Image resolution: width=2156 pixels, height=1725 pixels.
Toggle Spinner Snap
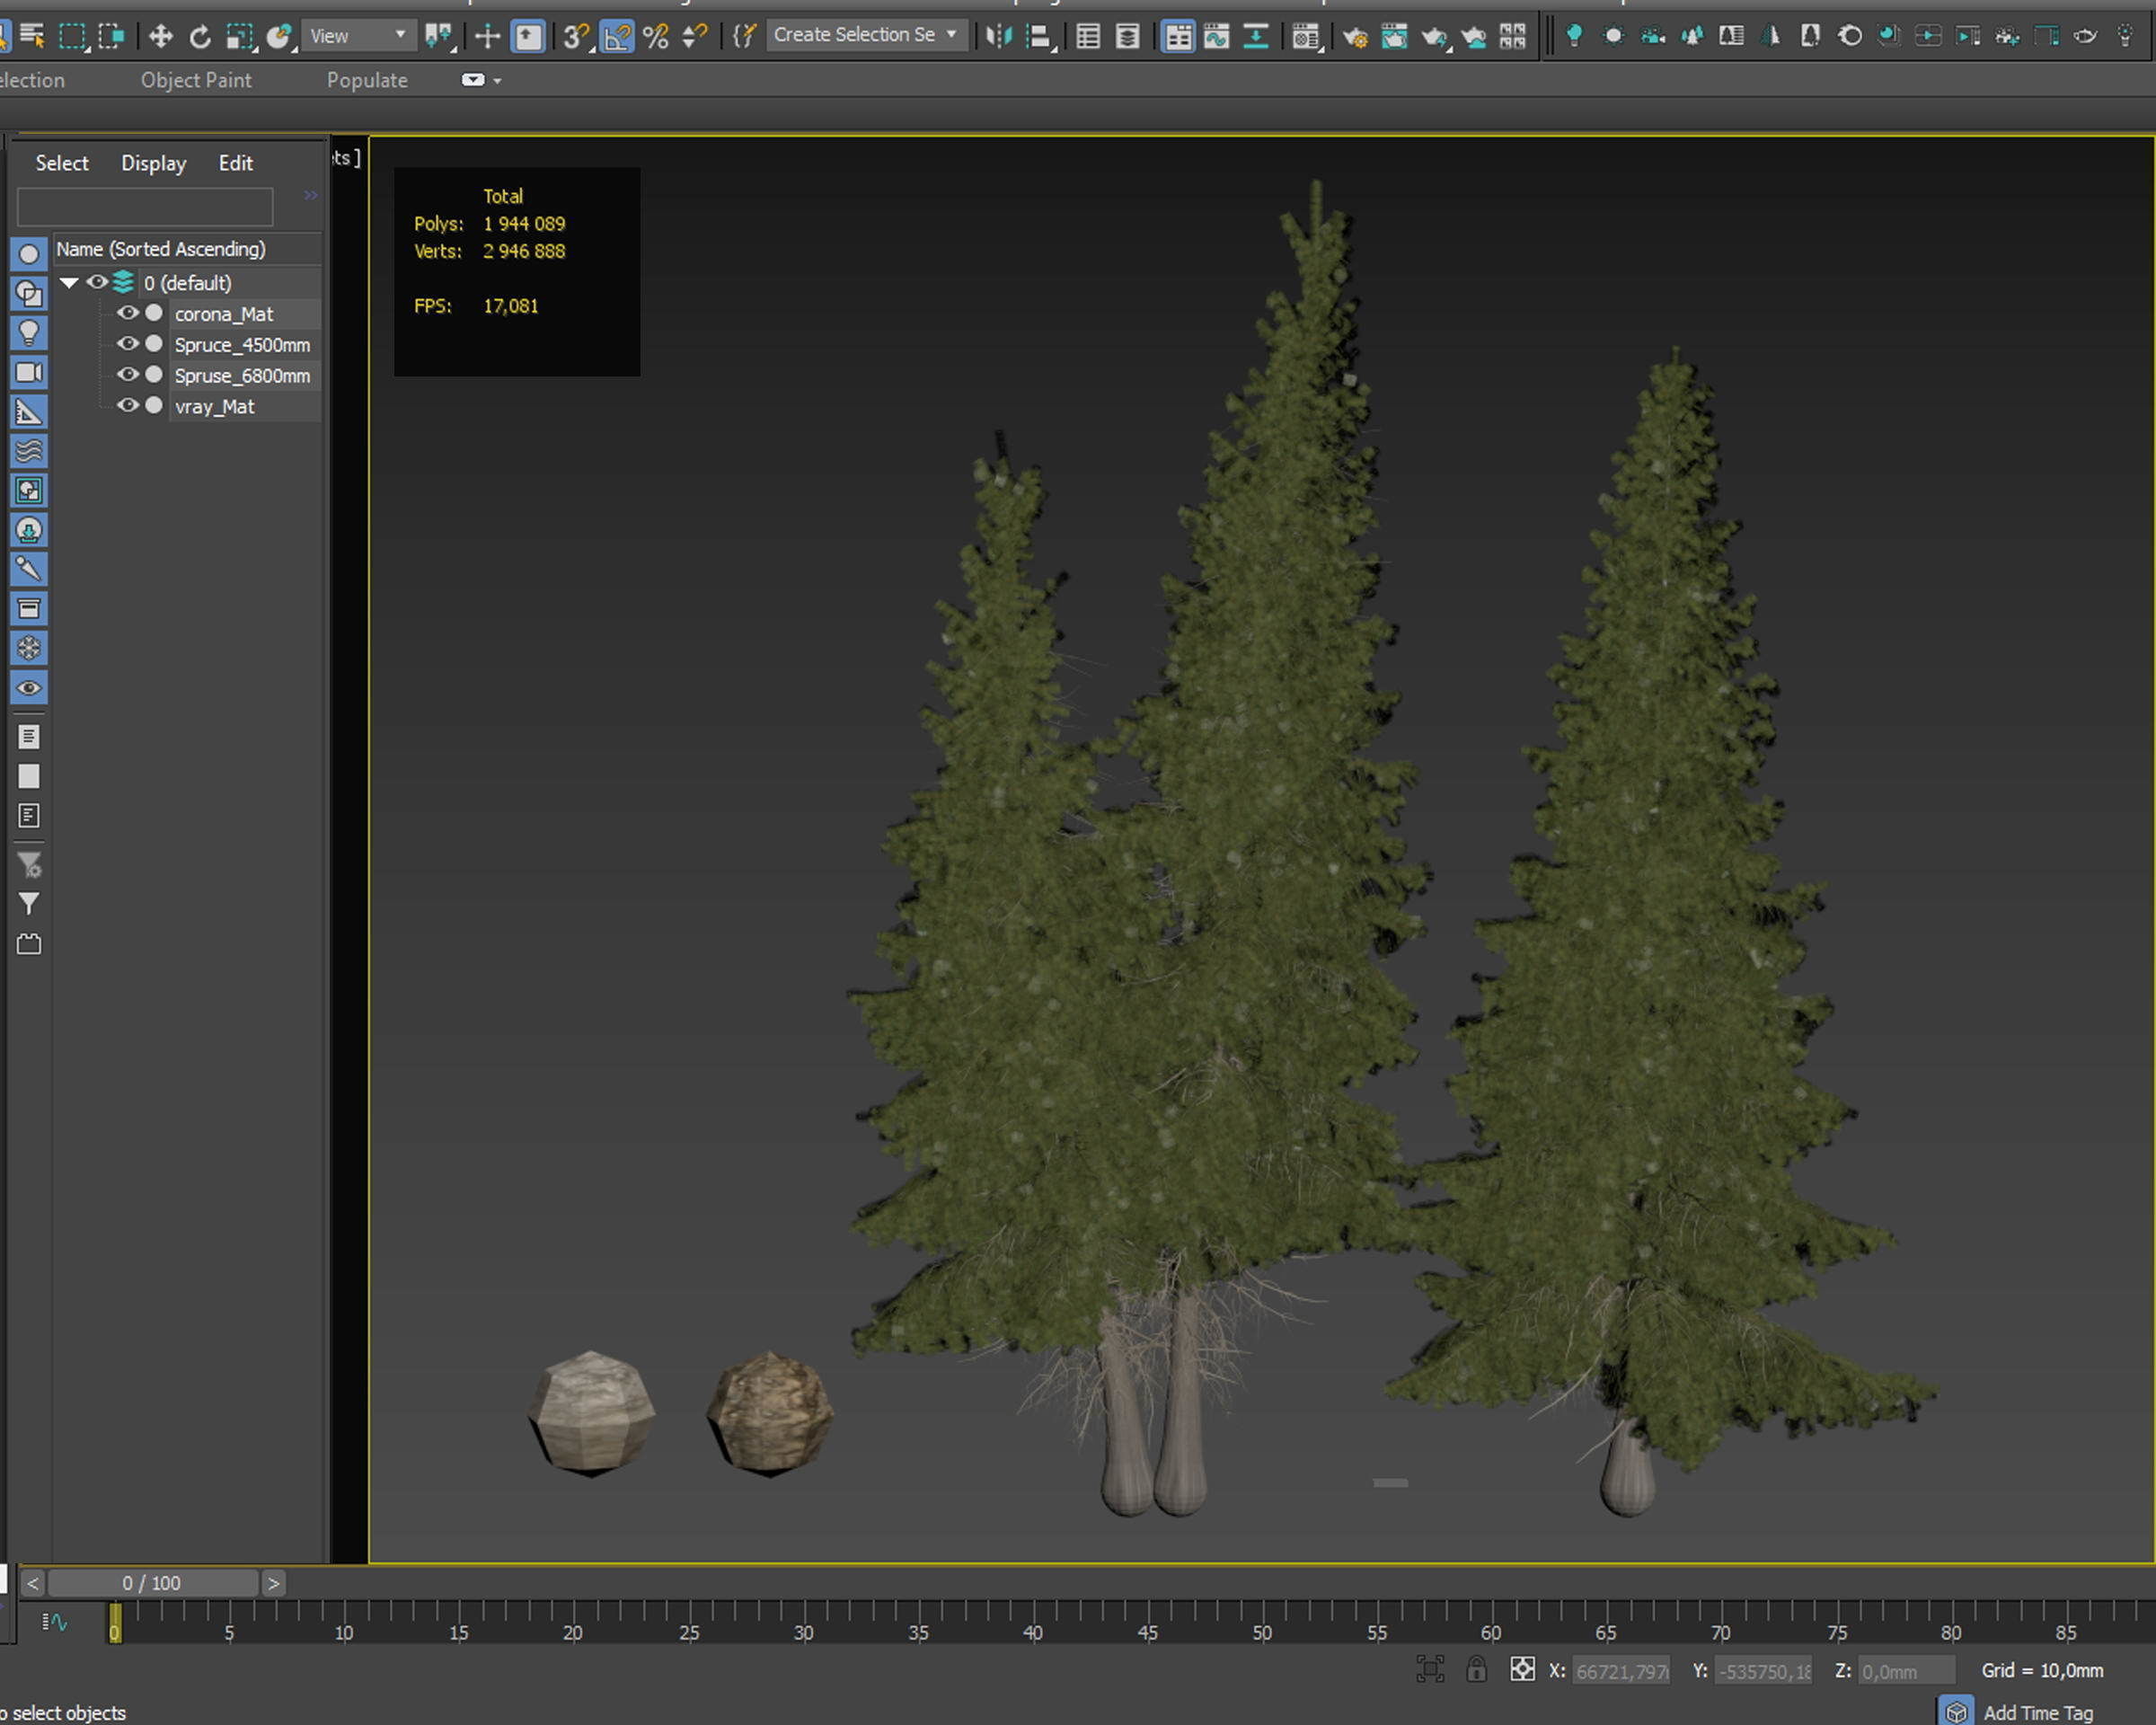[694, 36]
